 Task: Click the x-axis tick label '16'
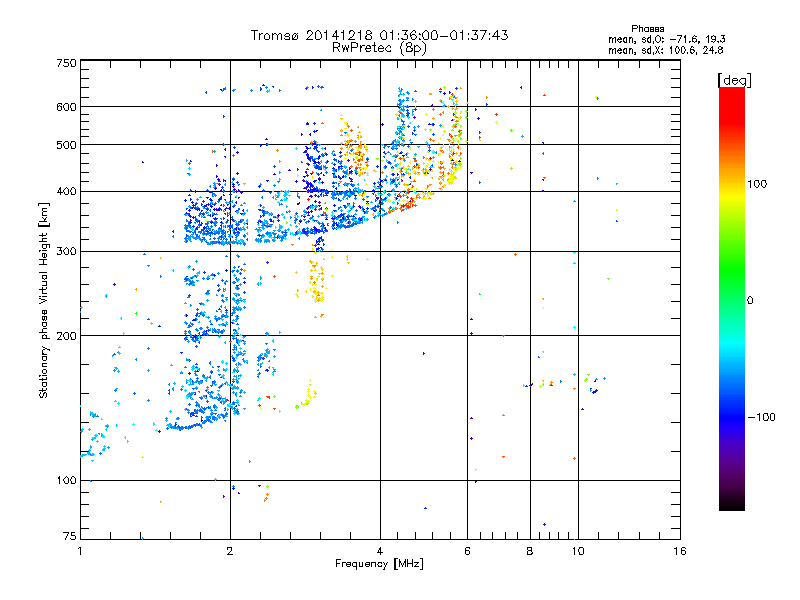(680, 551)
